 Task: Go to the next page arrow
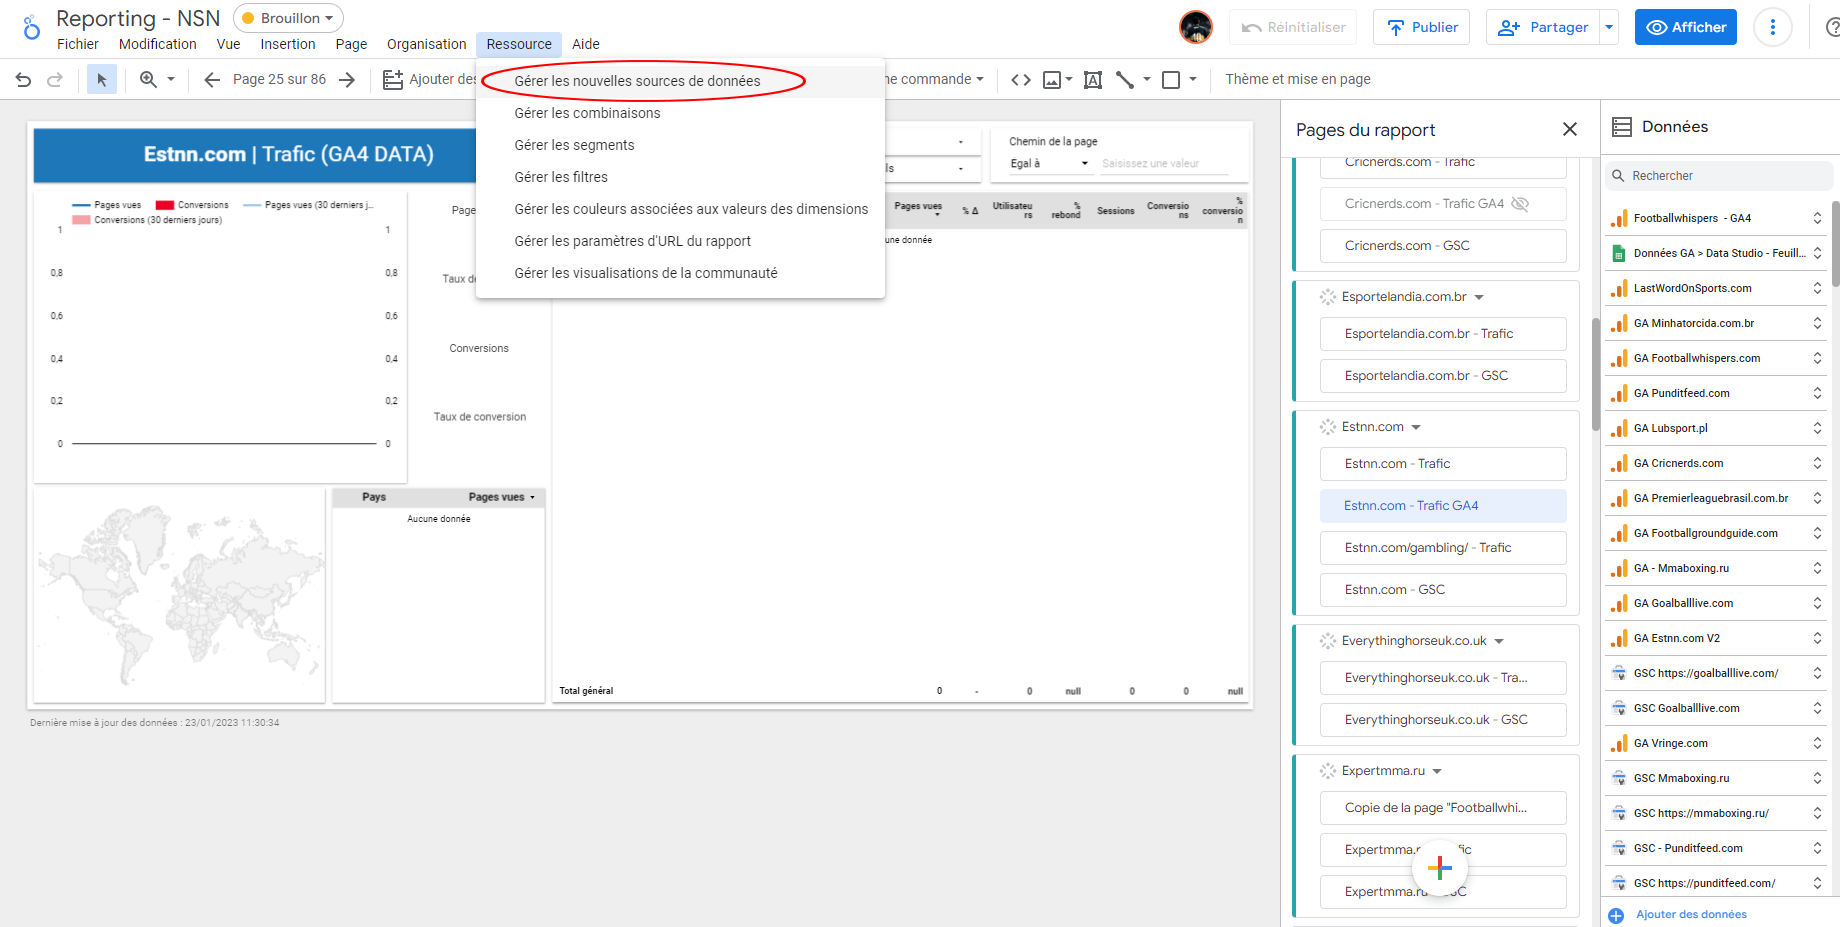[347, 80]
